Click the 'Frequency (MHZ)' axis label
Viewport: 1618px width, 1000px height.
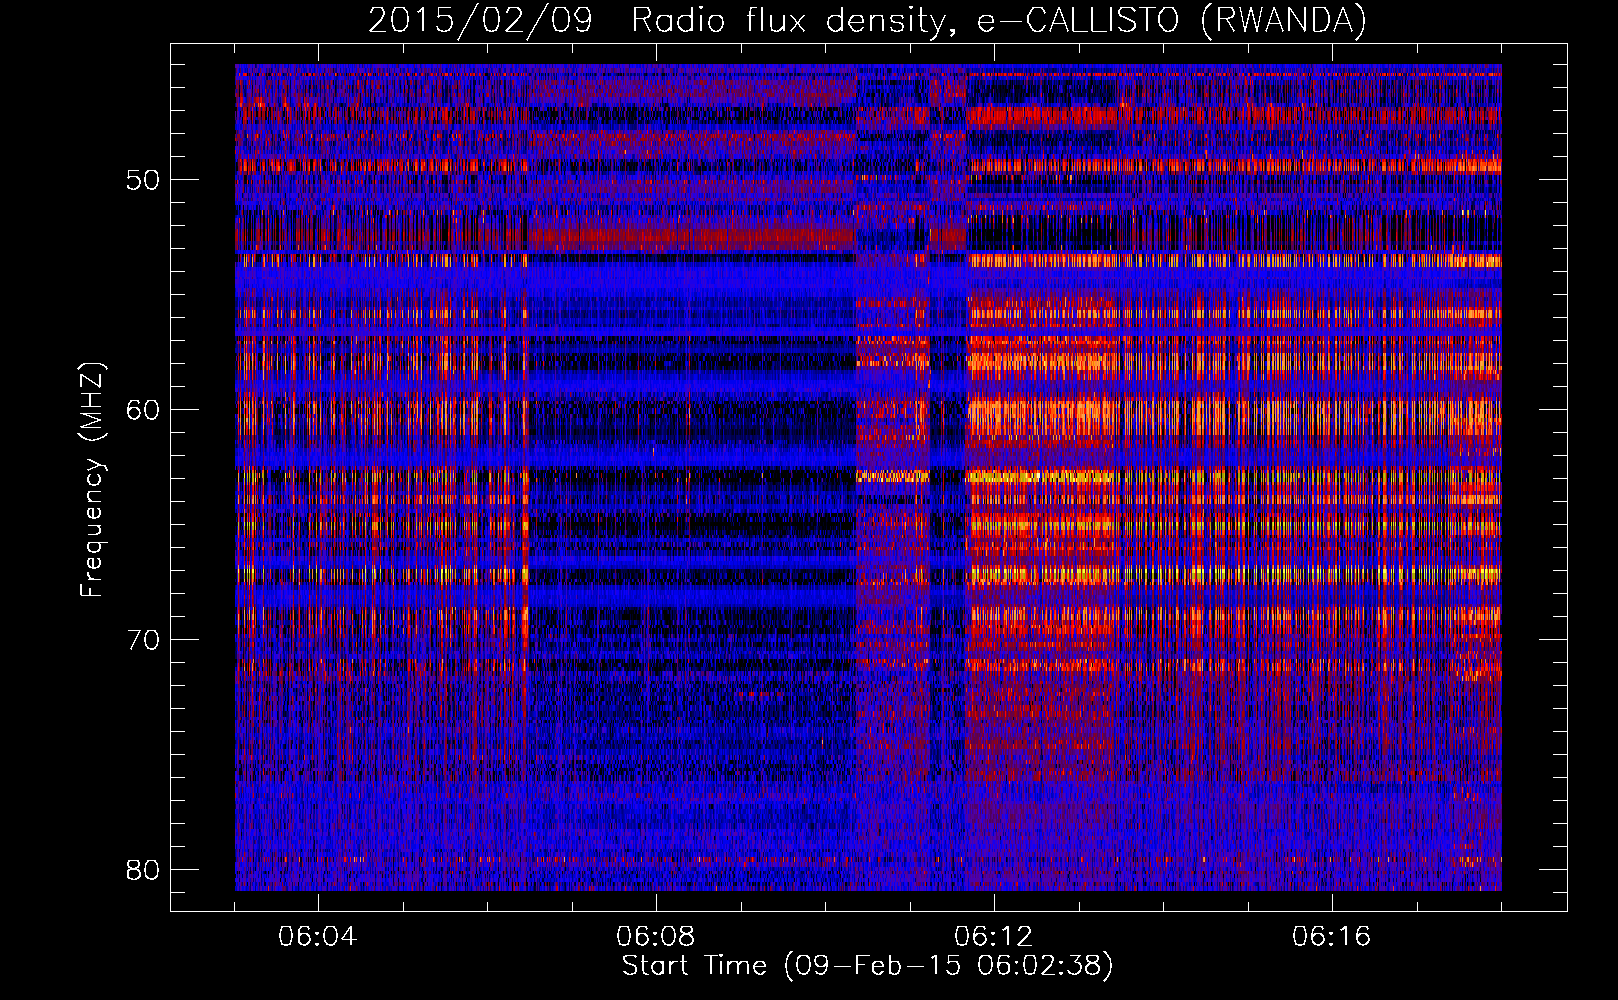[92, 479]
